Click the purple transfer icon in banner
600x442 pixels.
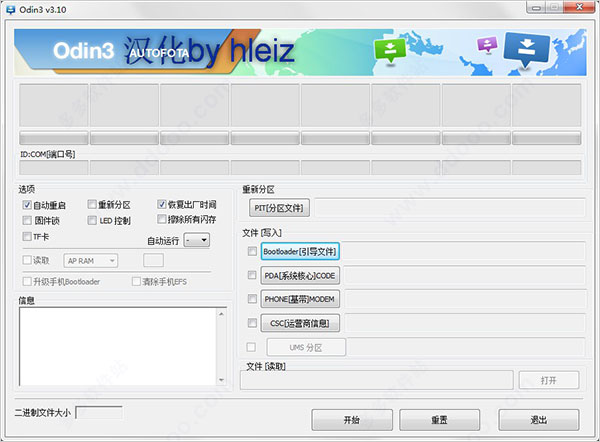[x=487, y=44]
